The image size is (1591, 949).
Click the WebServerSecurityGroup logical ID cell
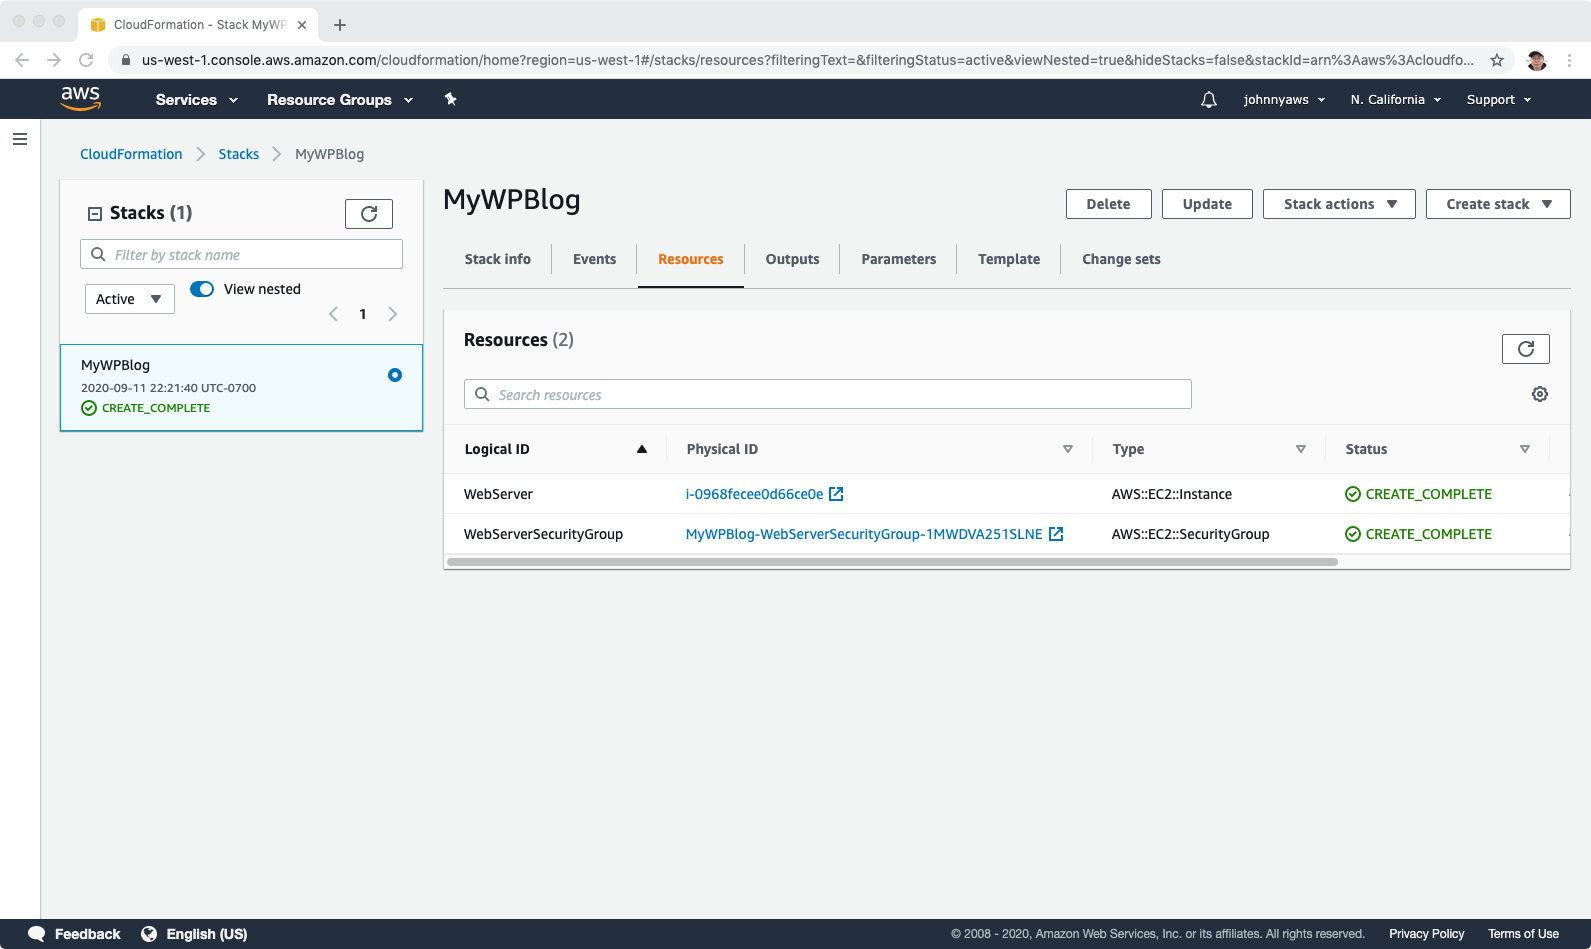[543, 534]
